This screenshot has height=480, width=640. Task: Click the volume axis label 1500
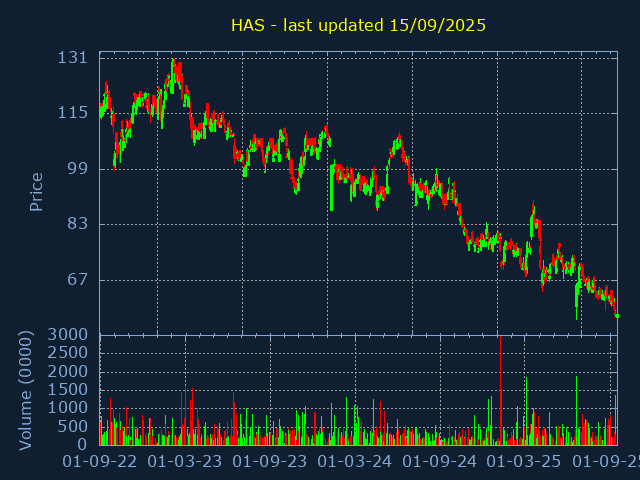68,390
